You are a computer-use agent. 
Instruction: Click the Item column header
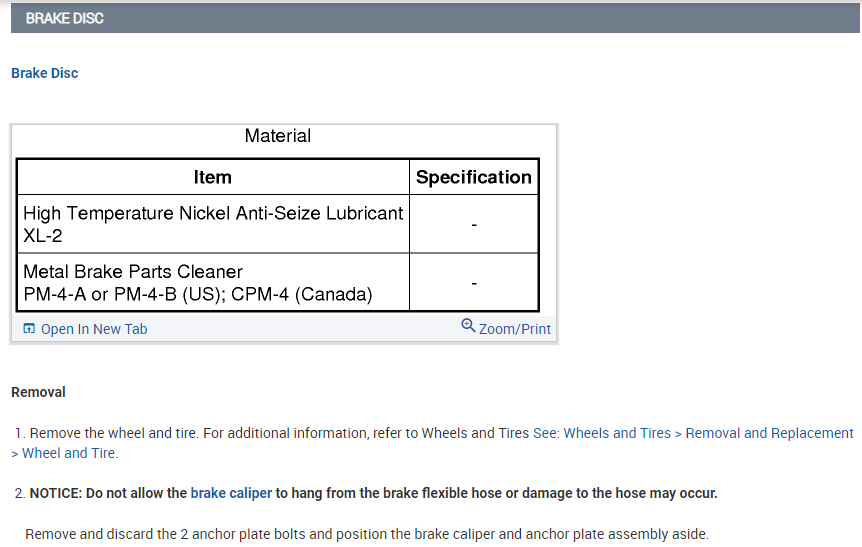[212, 177]
